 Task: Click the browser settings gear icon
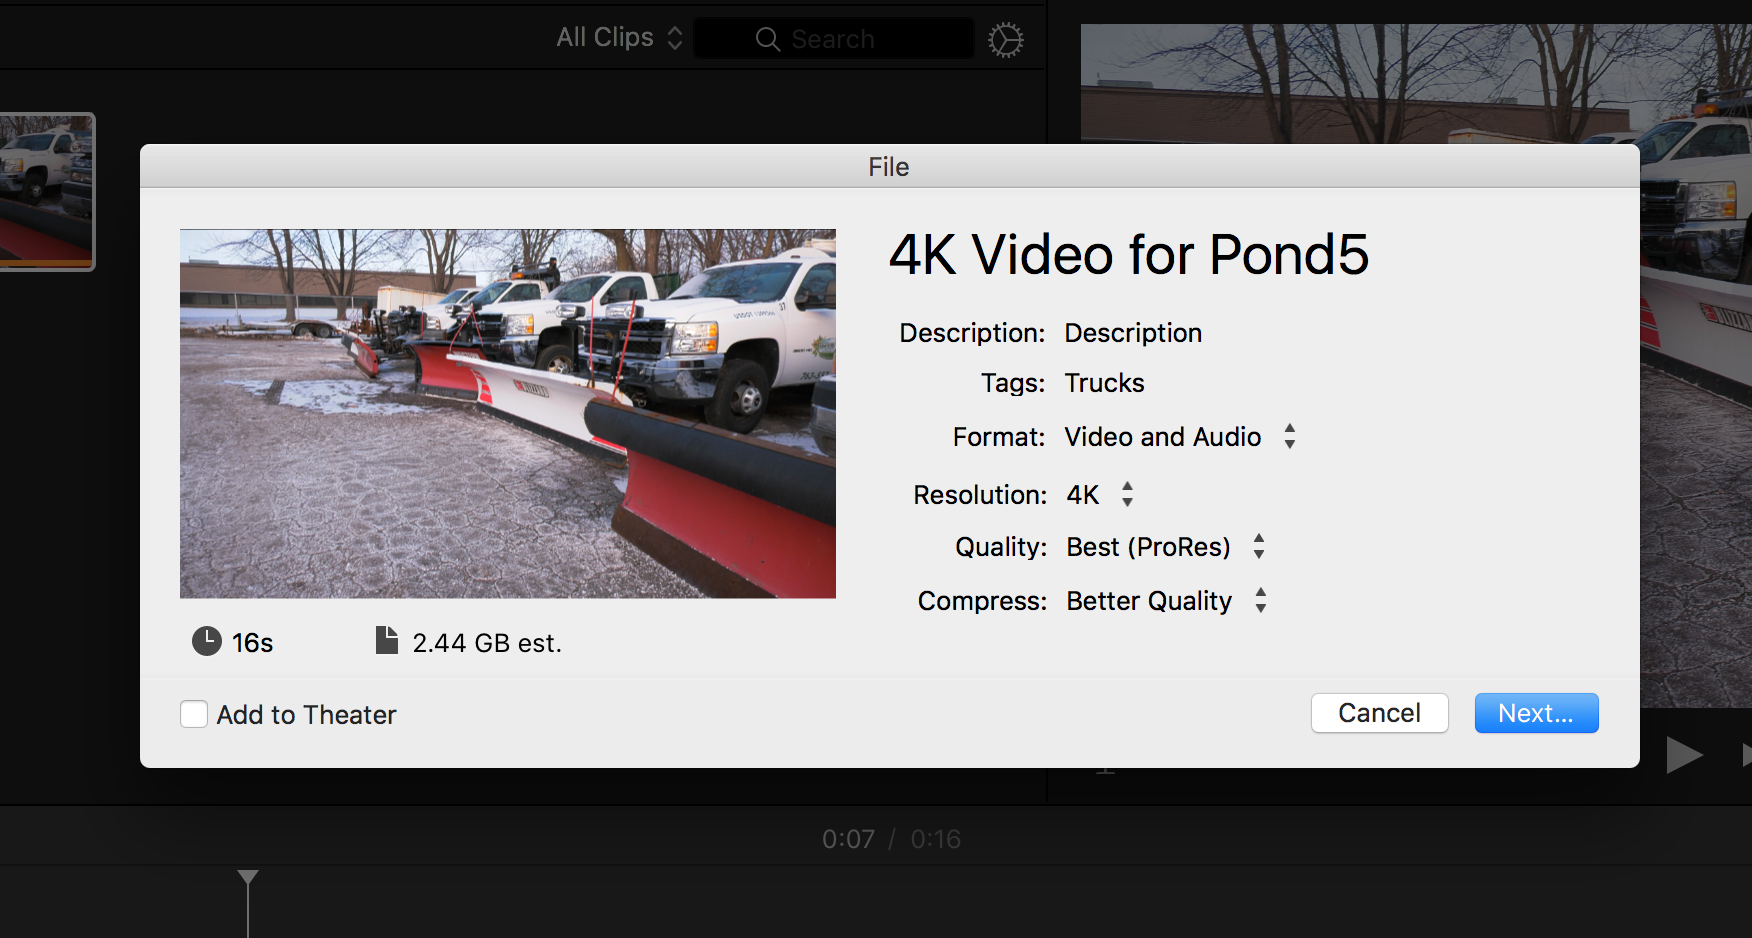[x=1005, y=40]
